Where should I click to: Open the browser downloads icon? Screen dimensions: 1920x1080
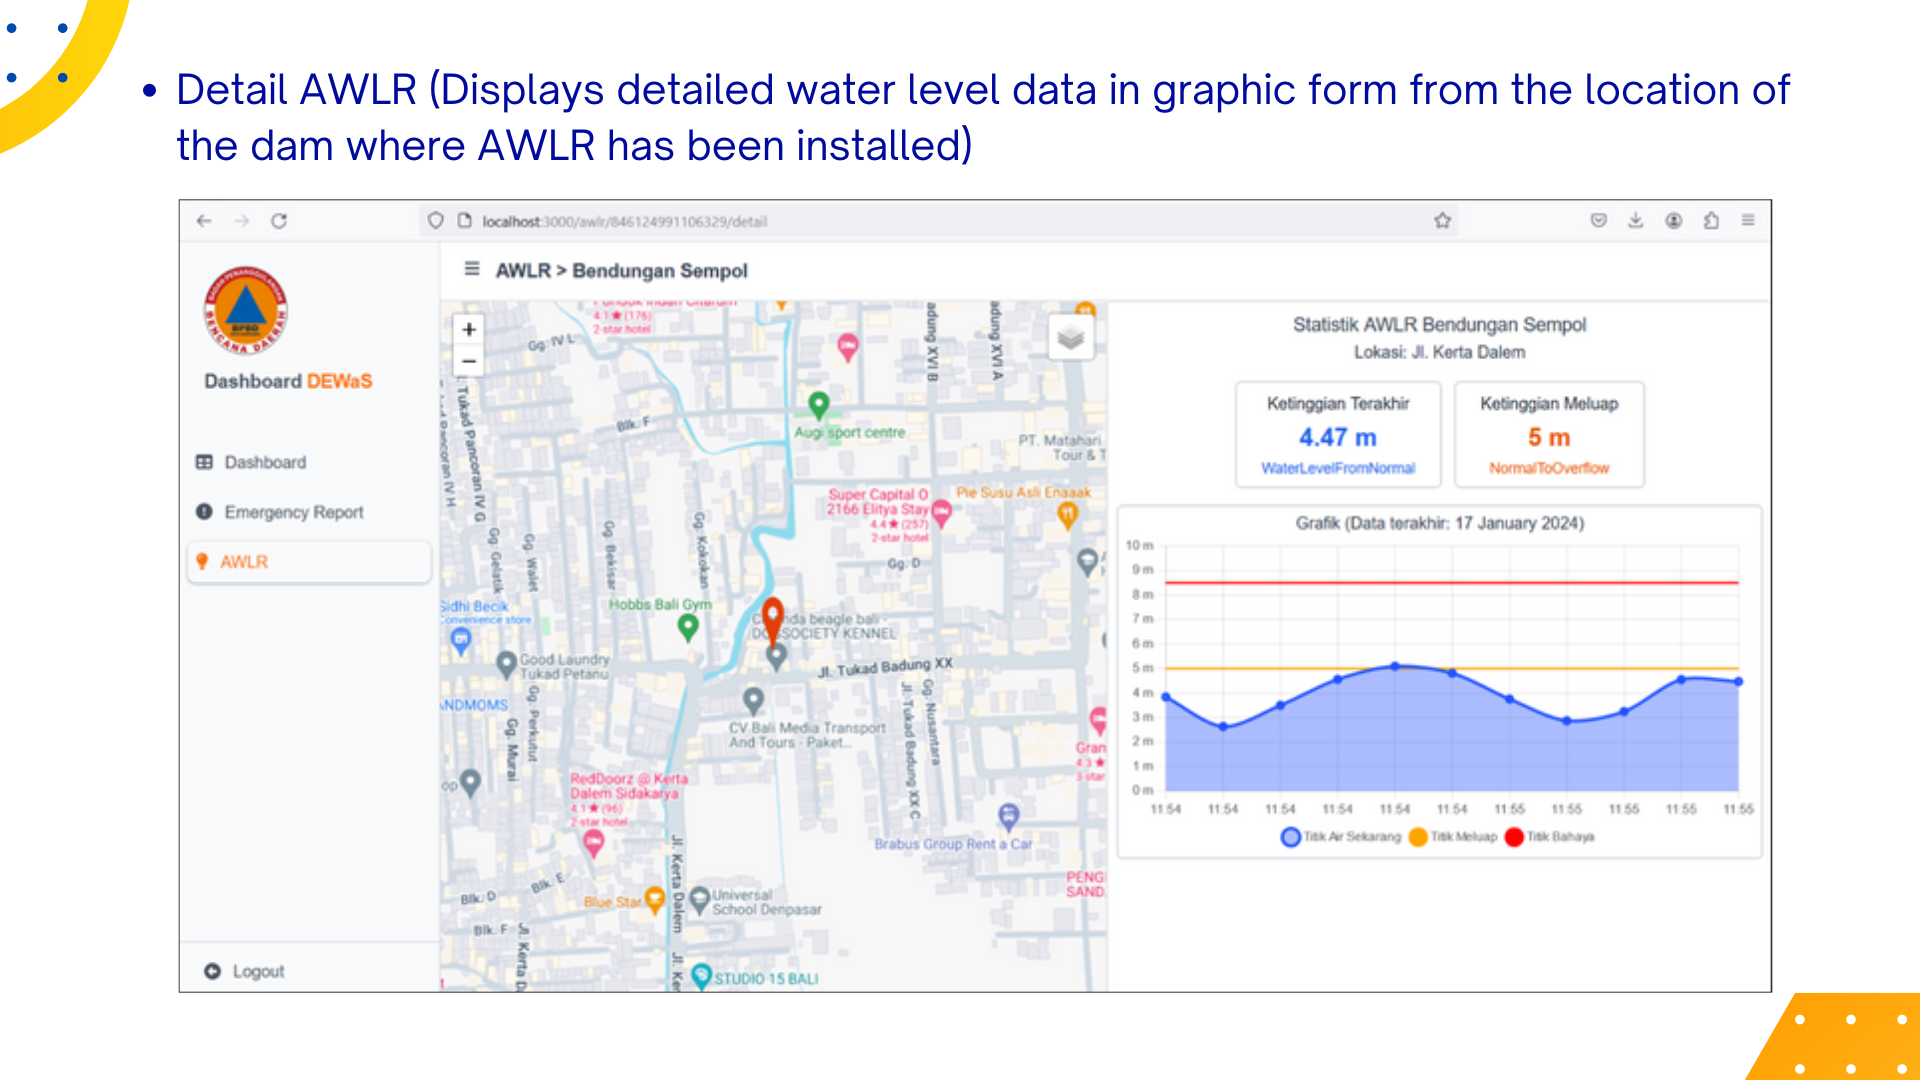pos(1635,221)
